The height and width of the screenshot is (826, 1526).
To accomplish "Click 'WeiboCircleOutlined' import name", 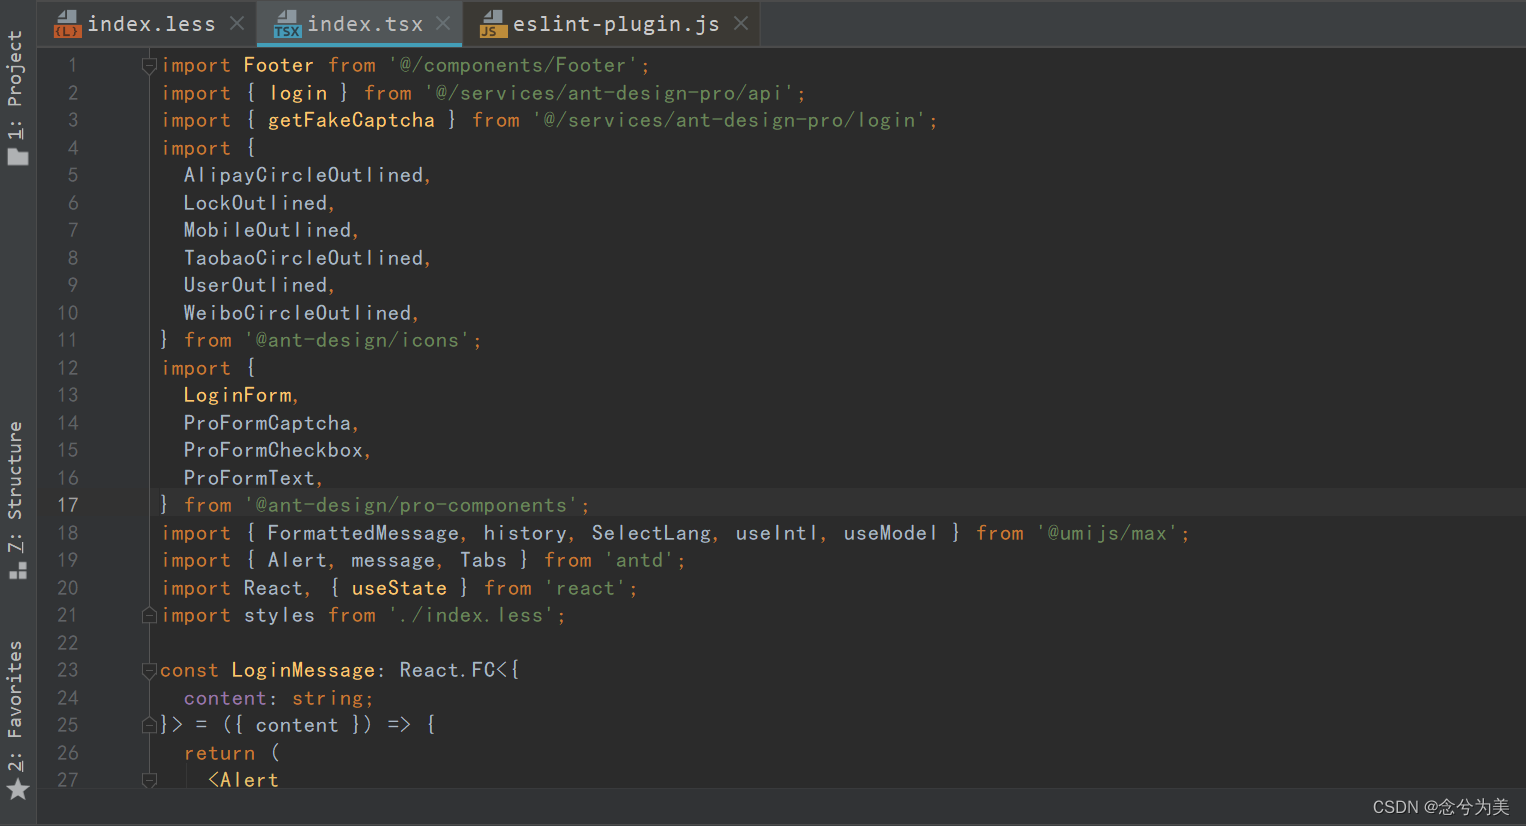I will (298, 313).
